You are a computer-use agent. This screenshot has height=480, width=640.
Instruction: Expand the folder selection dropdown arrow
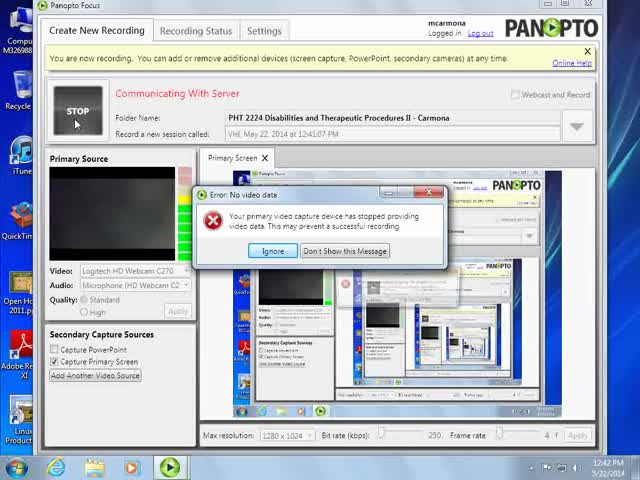tap(576, 127)
